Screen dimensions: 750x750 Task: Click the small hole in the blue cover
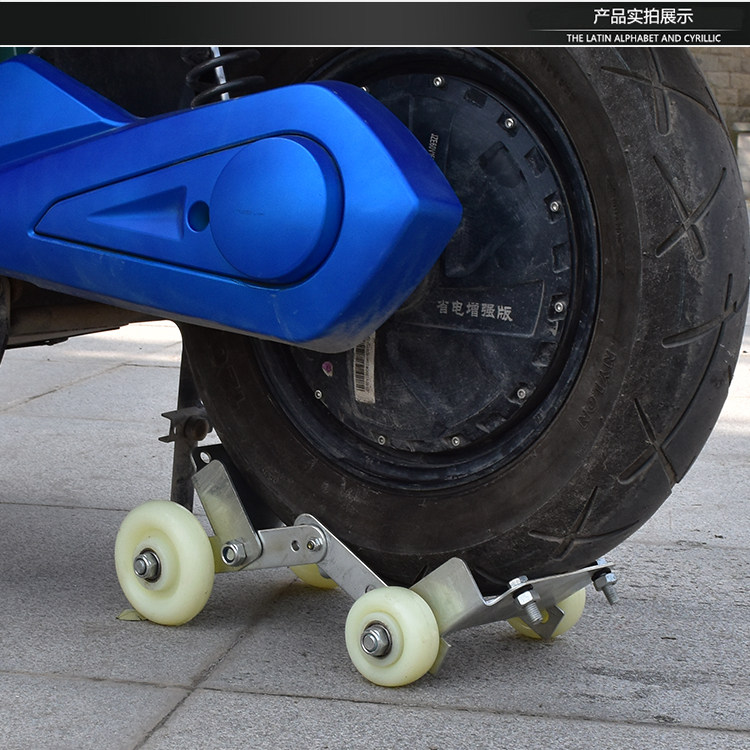pos(198,215)
